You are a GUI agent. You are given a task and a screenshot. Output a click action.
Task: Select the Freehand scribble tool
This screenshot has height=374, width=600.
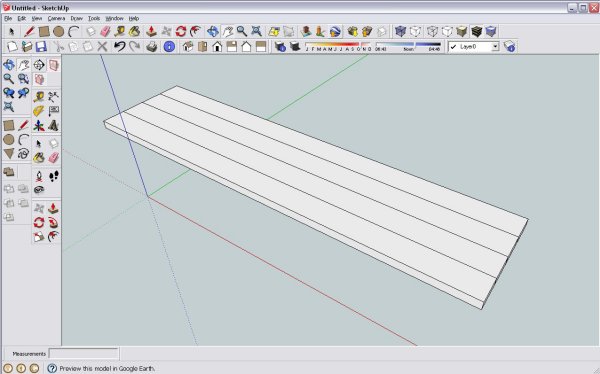tap(23, 154)
